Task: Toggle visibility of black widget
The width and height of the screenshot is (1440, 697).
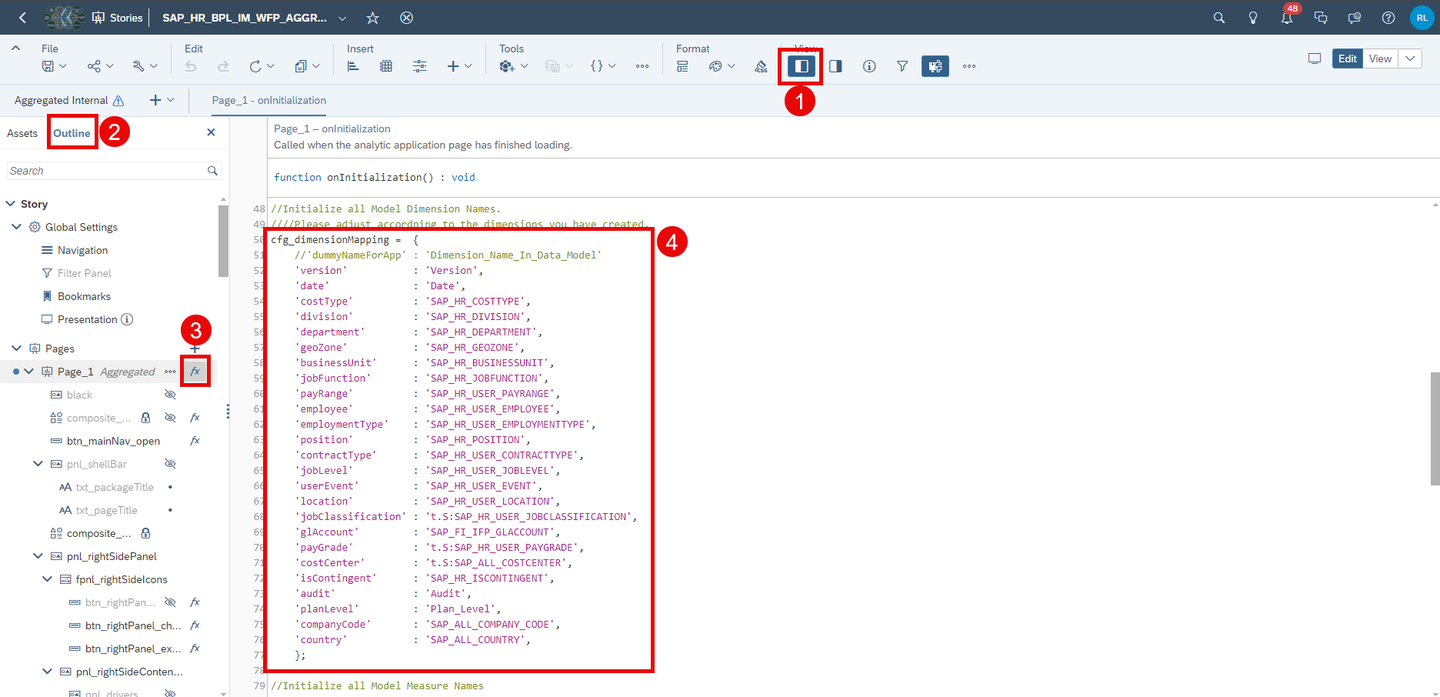Action: point(170,395)
